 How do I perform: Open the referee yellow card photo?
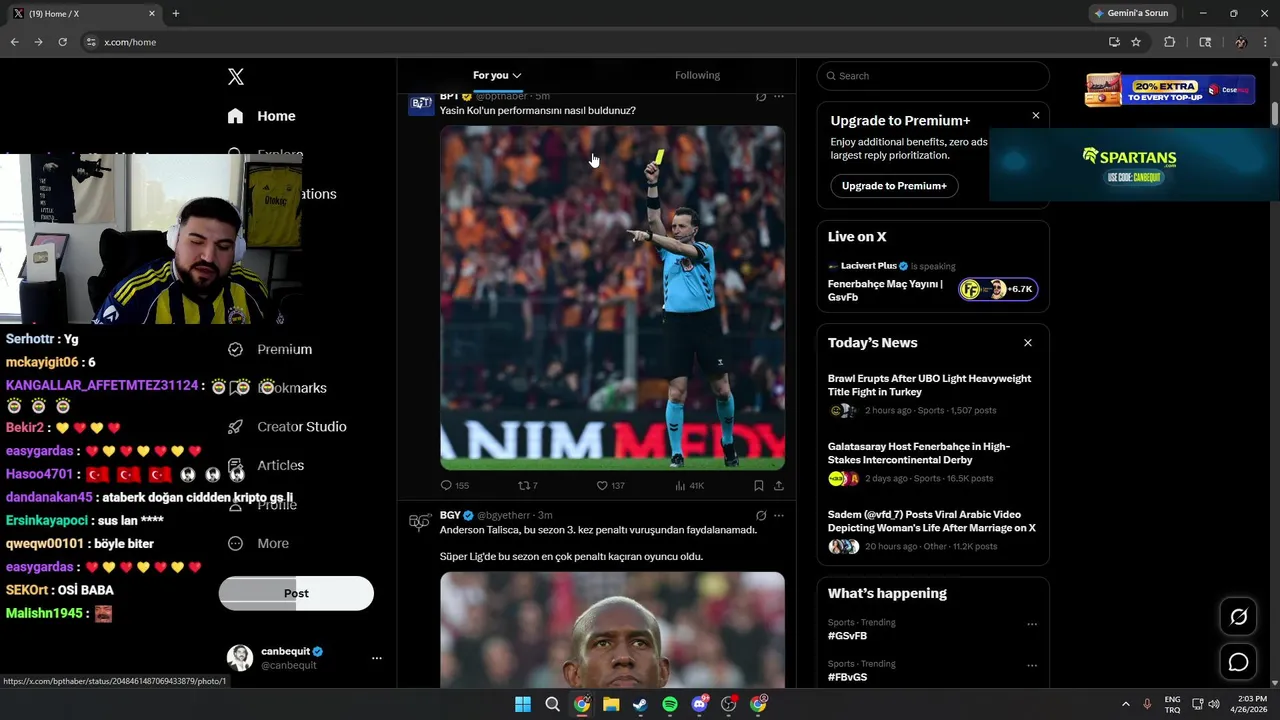(612, 297)
